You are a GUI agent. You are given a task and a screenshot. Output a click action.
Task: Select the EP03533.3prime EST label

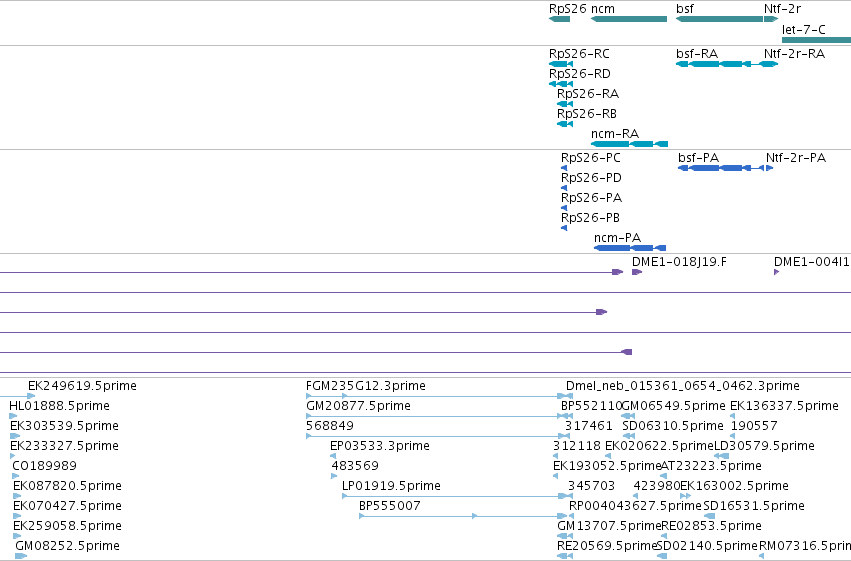tap(380, 446)
